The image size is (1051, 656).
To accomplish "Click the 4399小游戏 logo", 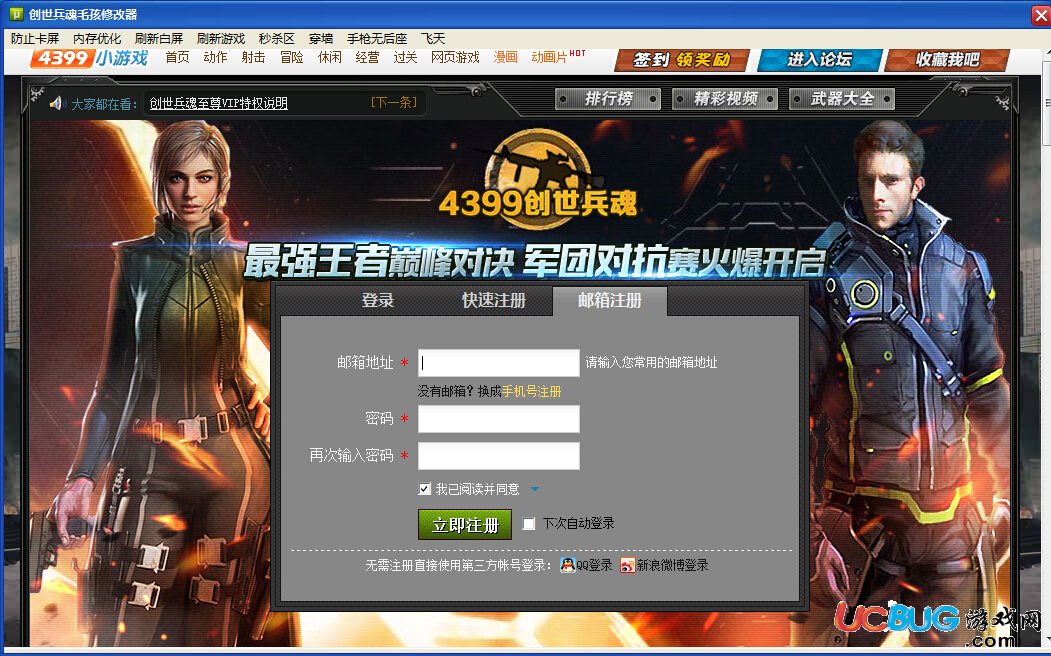I will [89, 58].
